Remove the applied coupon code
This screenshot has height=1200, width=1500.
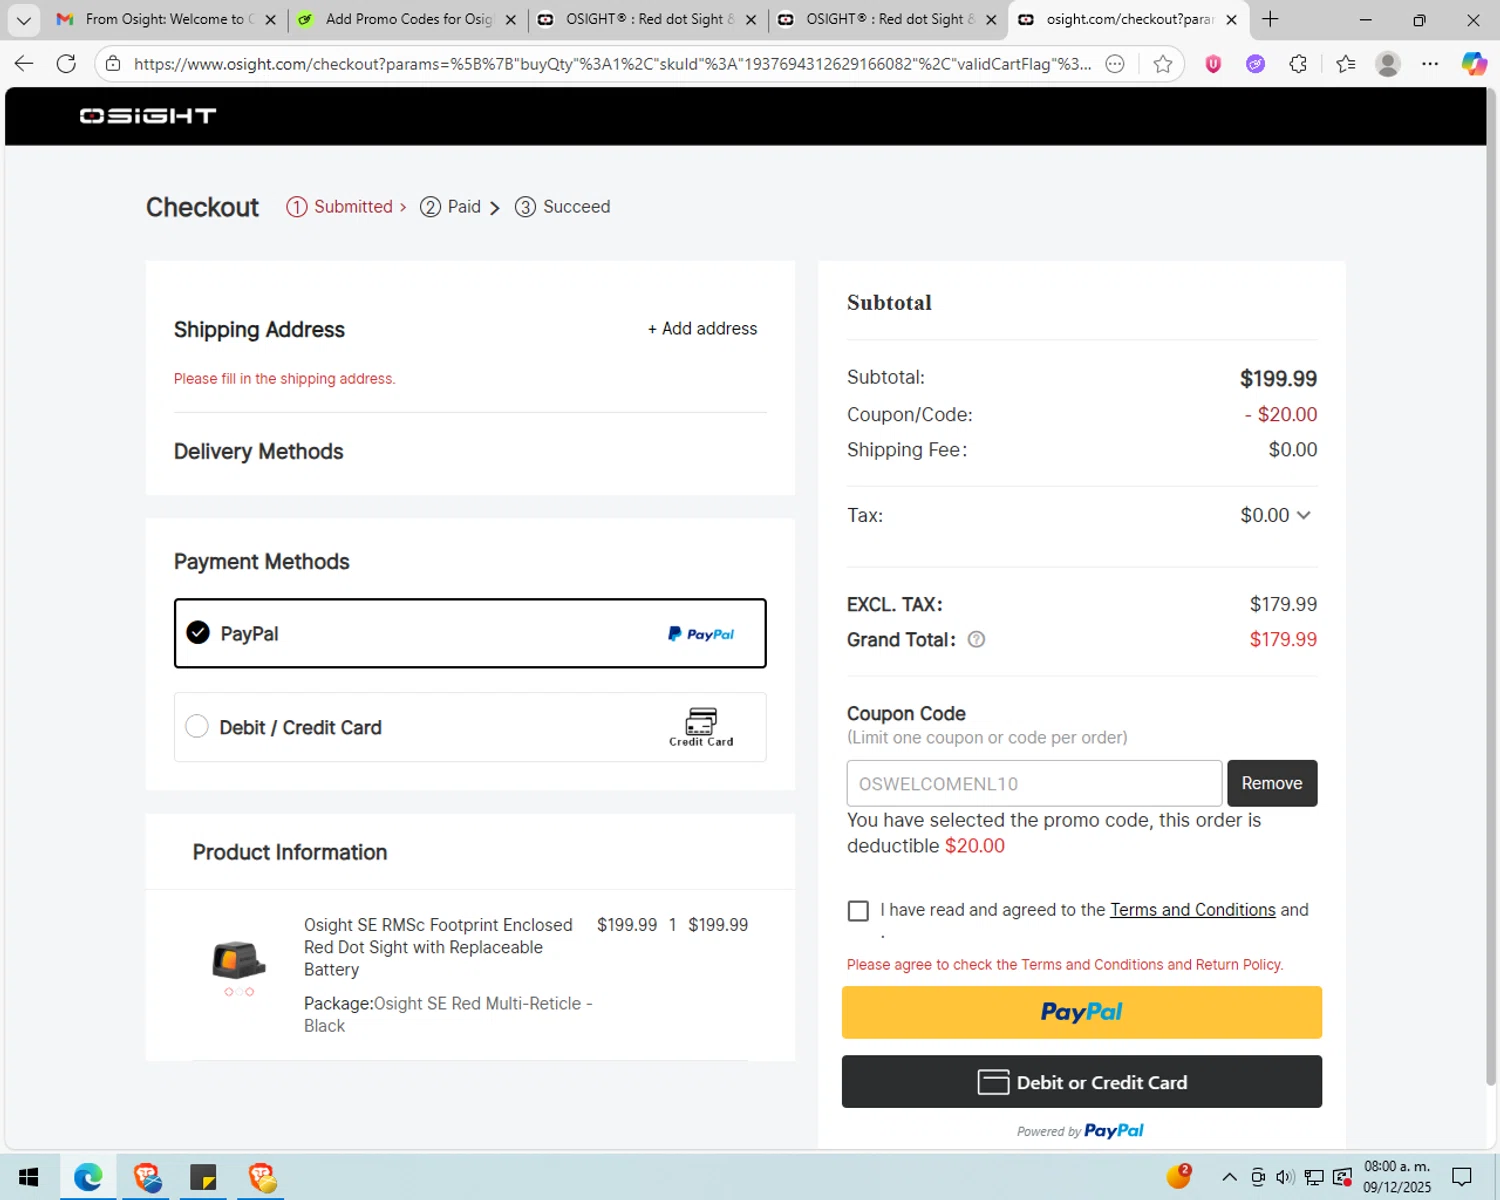1272,783
